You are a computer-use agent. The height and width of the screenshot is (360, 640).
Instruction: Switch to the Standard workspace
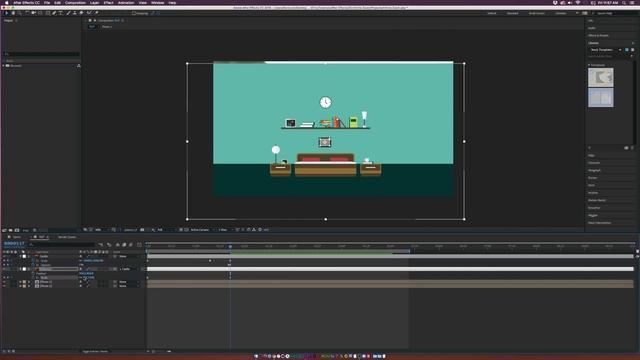(512, 13)
